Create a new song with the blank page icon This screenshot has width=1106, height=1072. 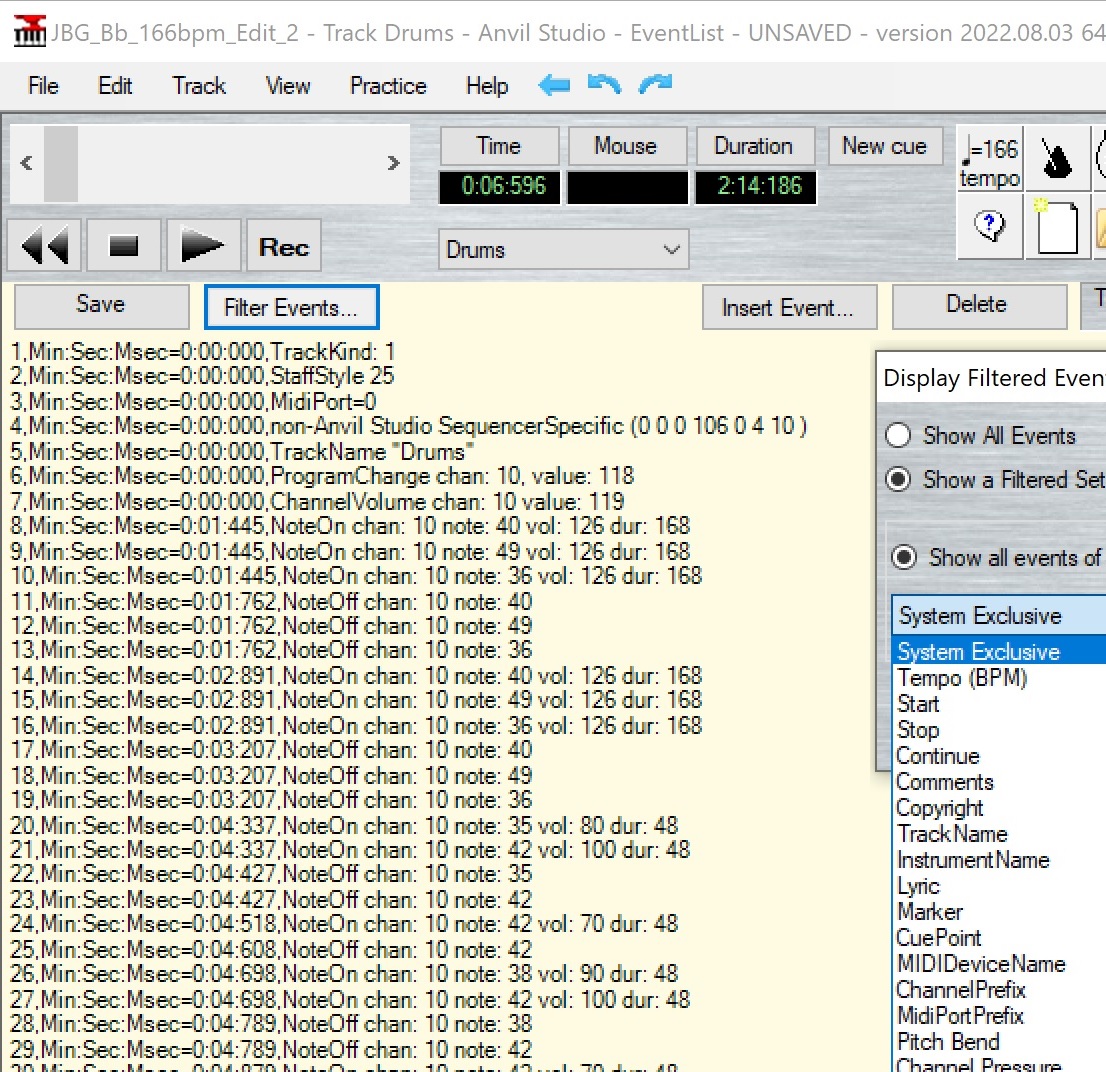click(1057, 227)
